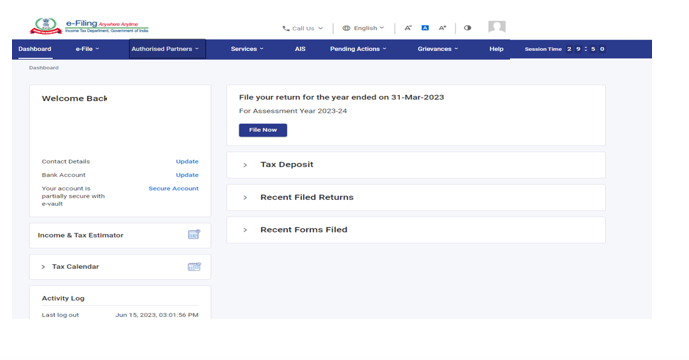This screenshot has height=360, width=689.
Task: Increase font size with A+ icon
Action: [x=442, y=28]
